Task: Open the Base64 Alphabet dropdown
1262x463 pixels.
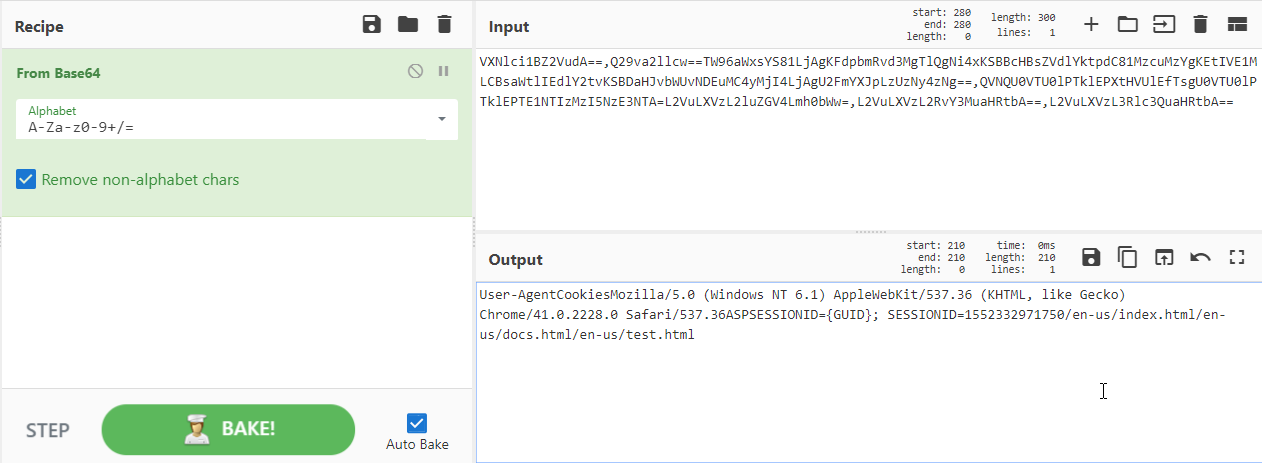Action: [x=442, y=119]
